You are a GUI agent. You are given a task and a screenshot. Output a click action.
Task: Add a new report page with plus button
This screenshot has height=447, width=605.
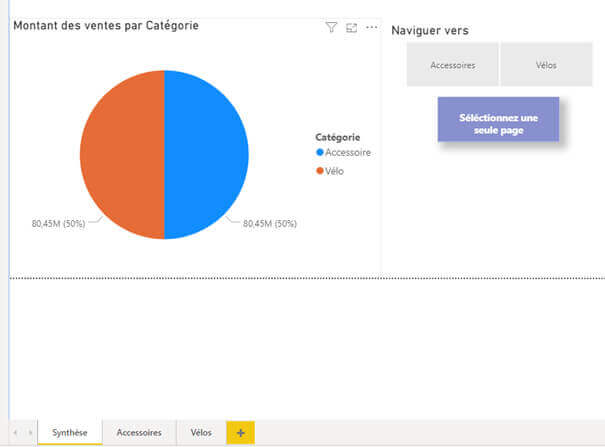click(240, 433)
